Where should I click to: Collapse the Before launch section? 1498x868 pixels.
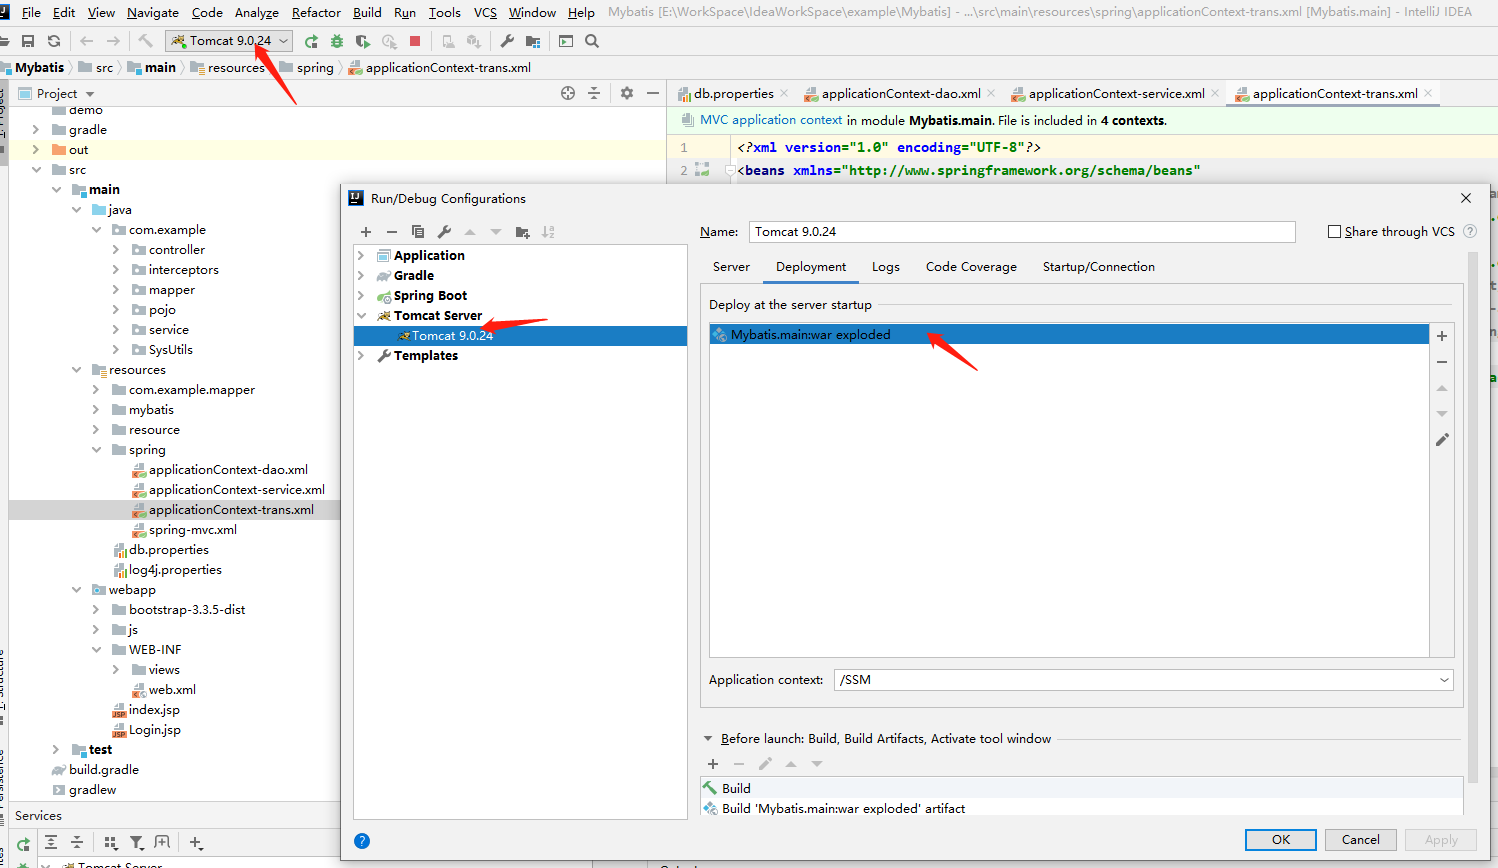[708, 739]
